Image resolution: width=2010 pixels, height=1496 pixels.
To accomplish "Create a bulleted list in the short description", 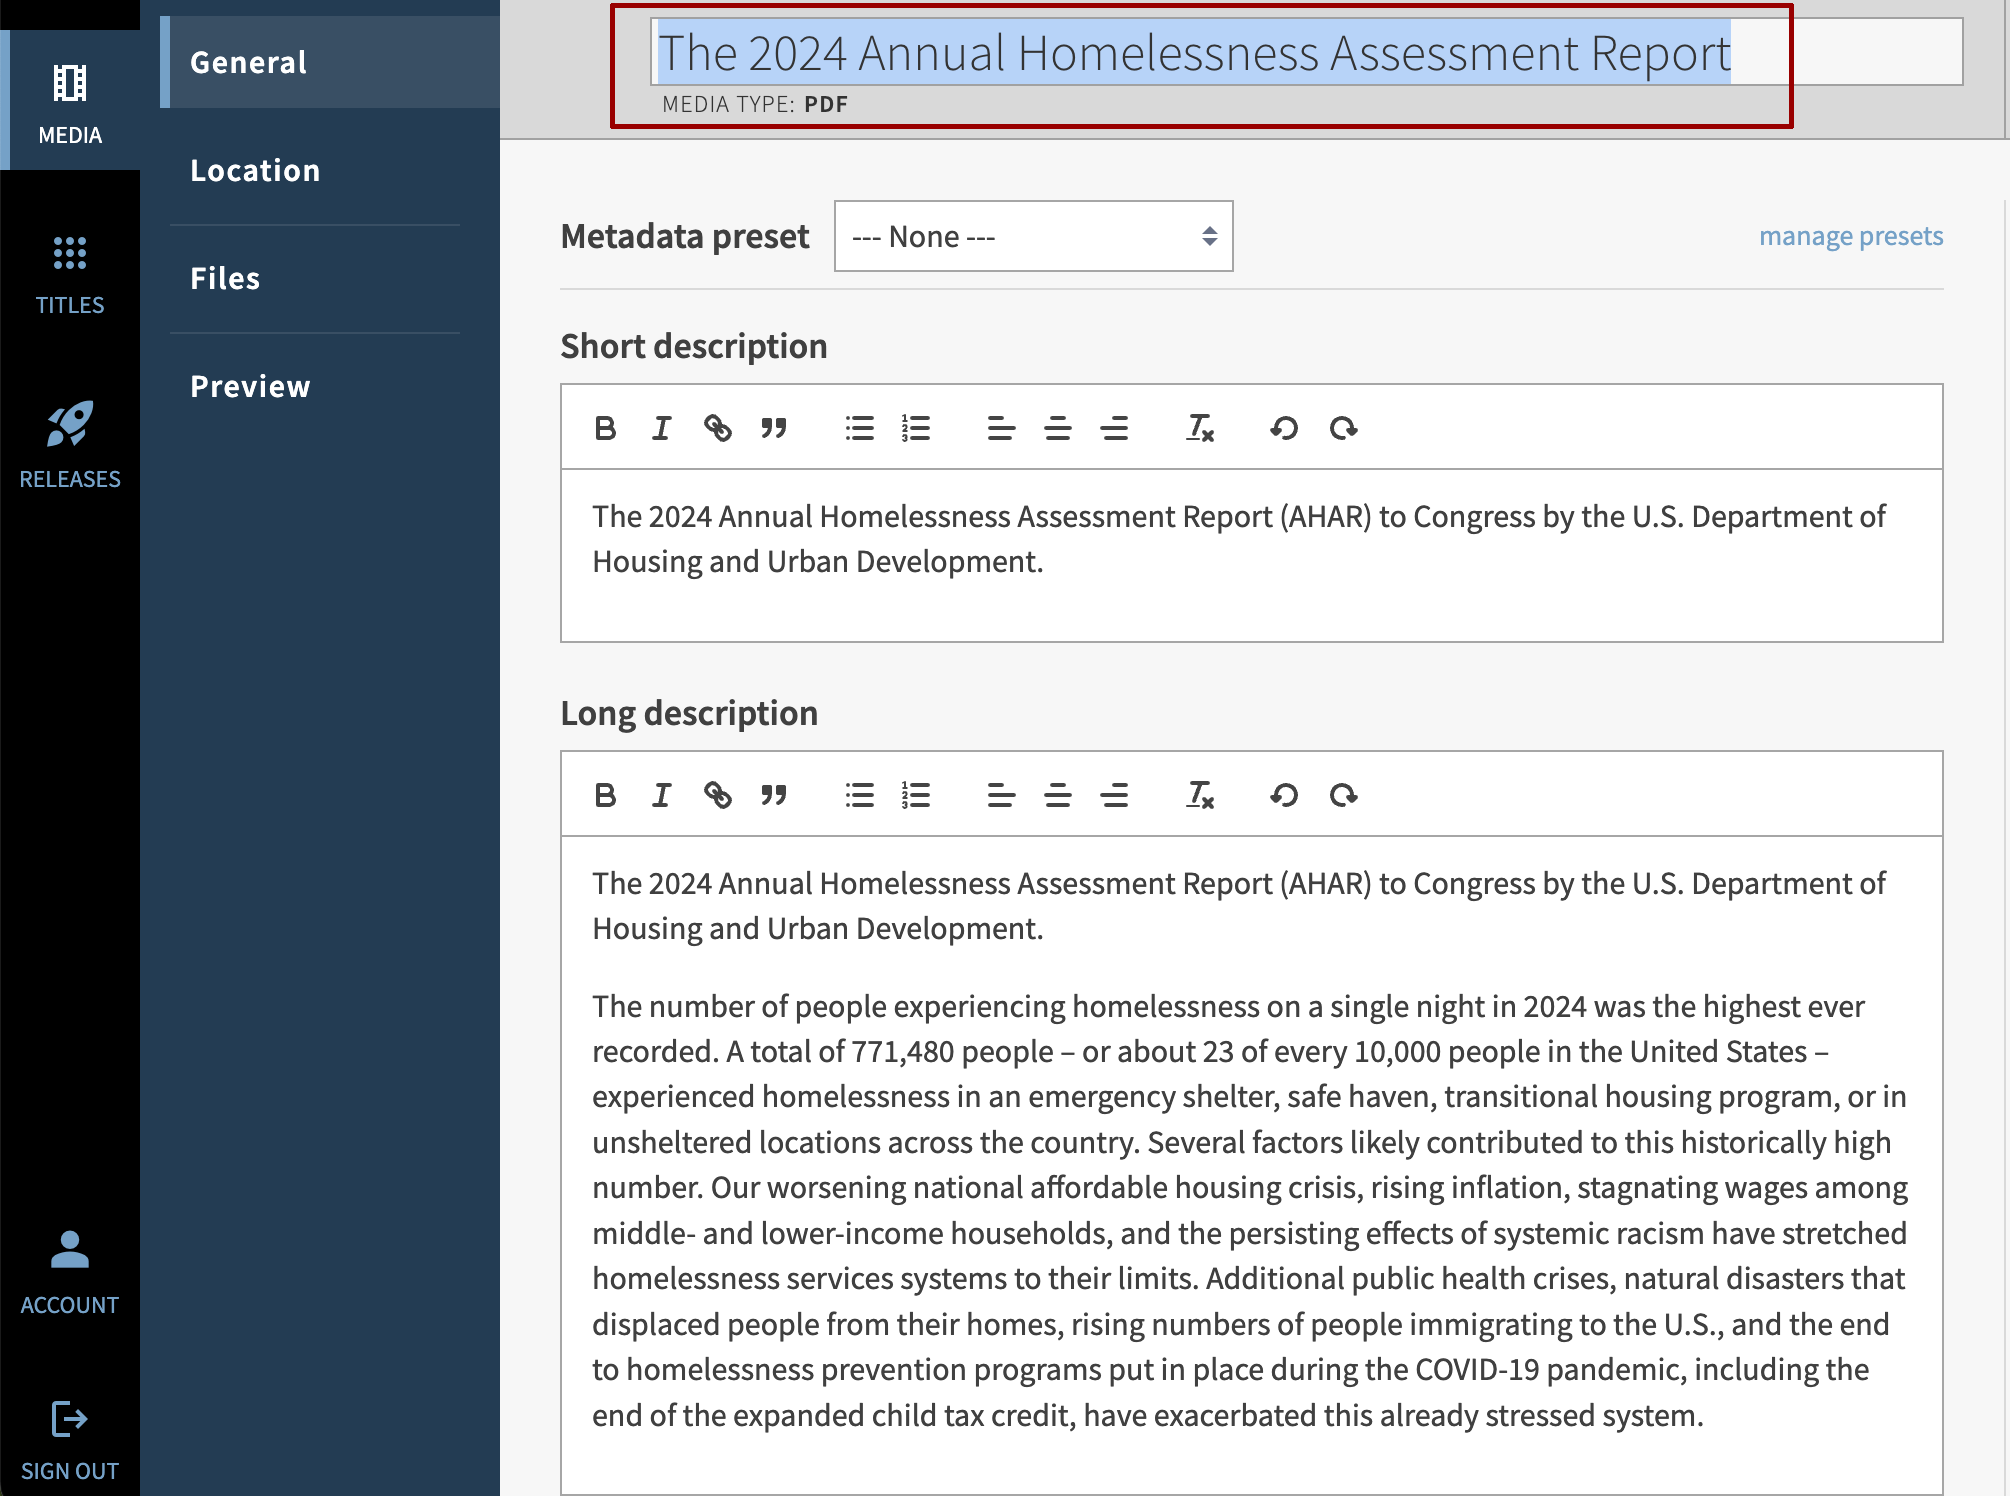I will coord(860,428).
